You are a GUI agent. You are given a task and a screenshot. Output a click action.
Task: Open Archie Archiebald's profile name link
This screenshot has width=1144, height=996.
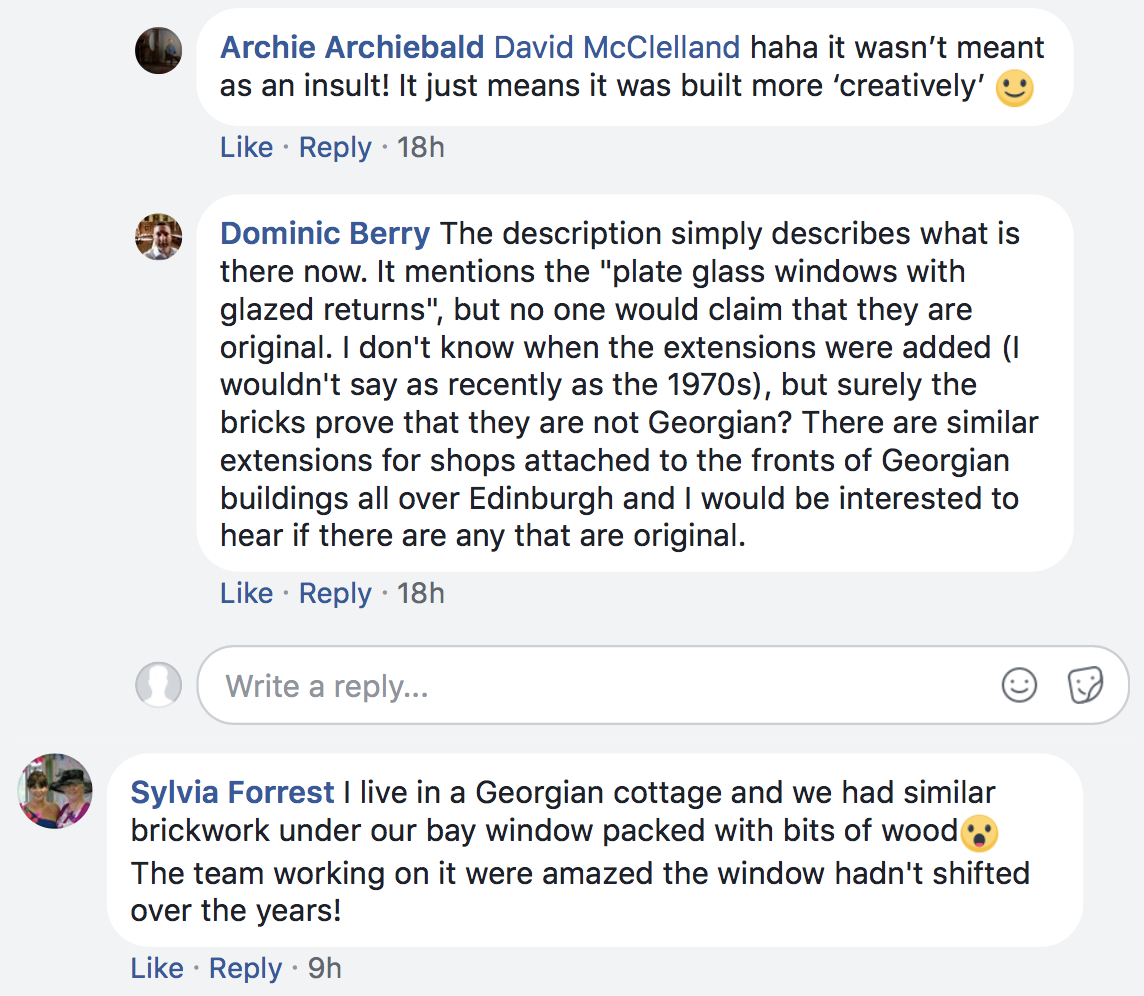click(x=352, y=47)
